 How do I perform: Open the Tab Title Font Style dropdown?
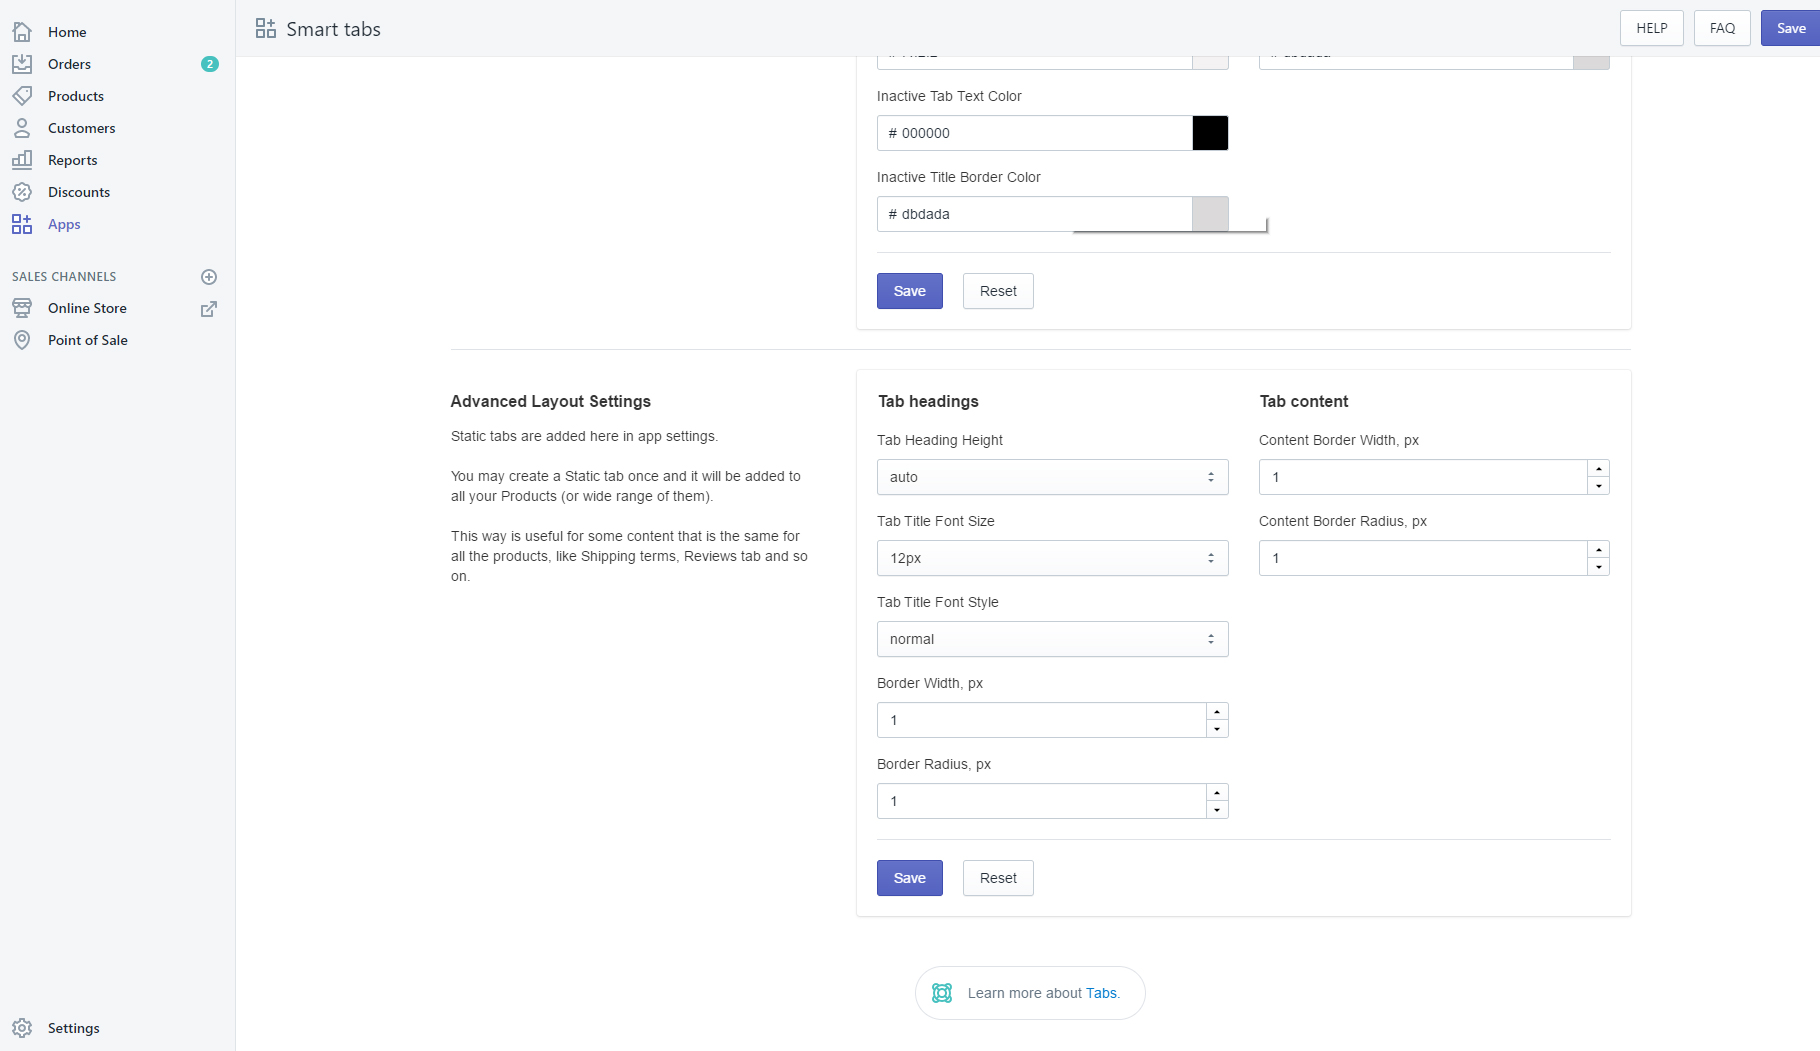coord(1051,639)
